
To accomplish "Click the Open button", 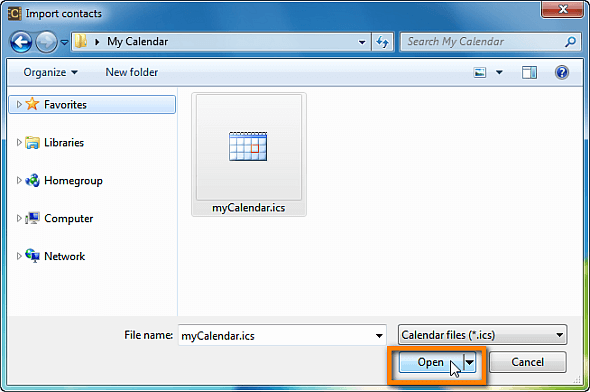I will pos(431,362).
